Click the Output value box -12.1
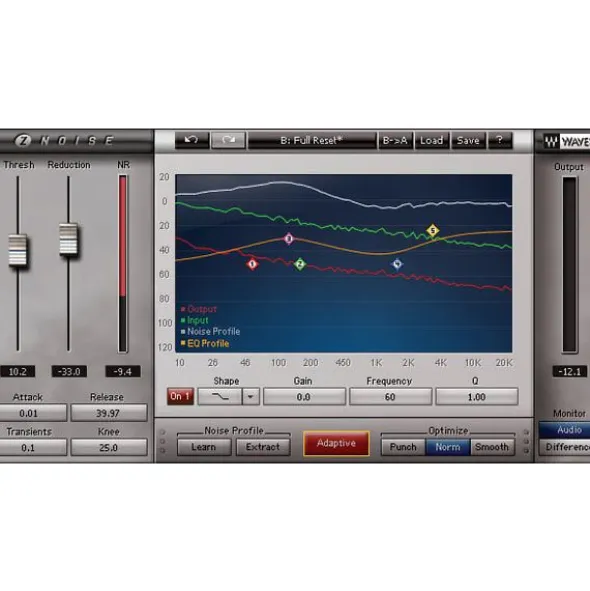The image size is (590, 591). click(x=570, y=372)
